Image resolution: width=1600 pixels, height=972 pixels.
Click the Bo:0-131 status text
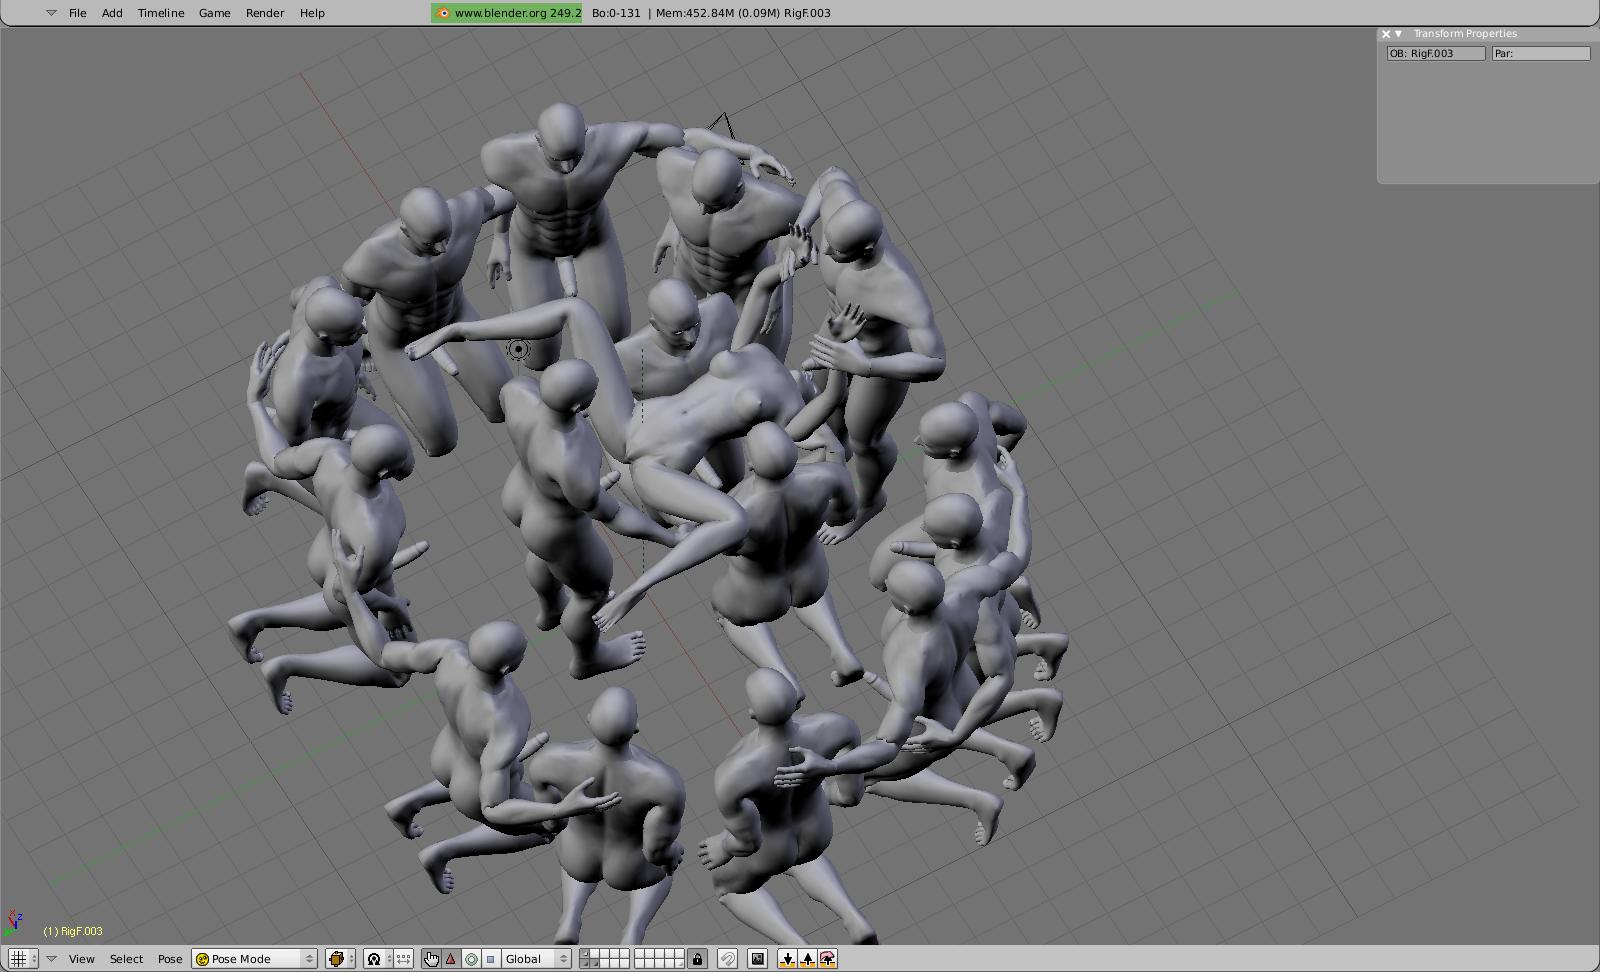pos(616,13)
